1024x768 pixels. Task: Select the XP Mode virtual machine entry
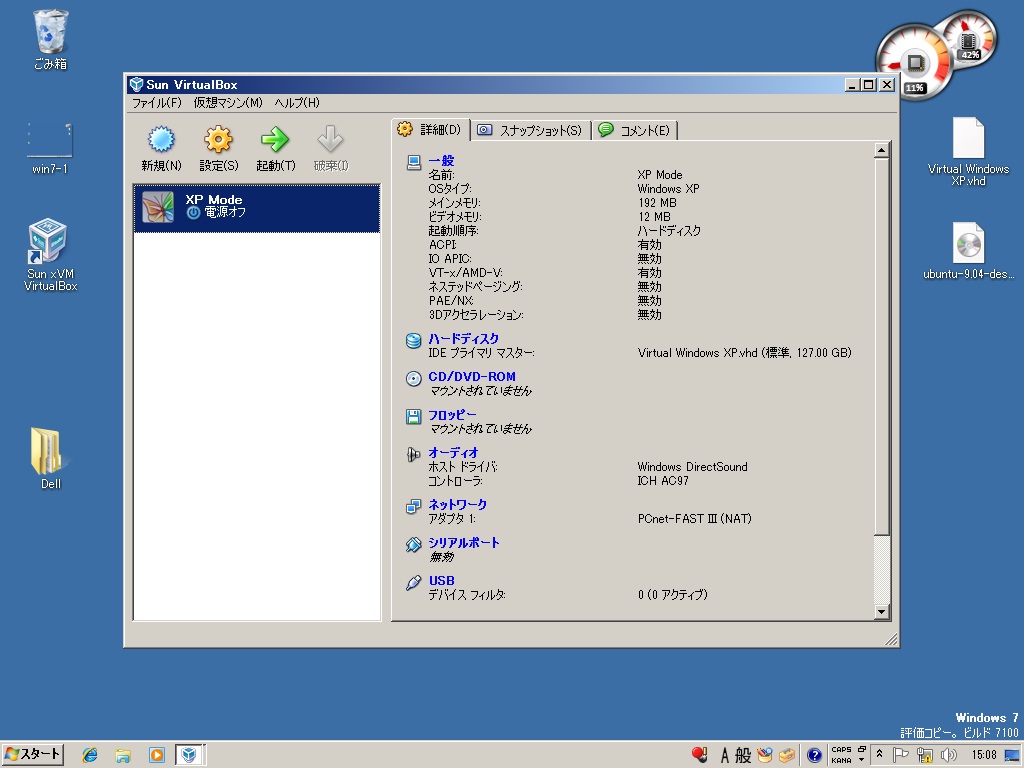pos(257,208)
